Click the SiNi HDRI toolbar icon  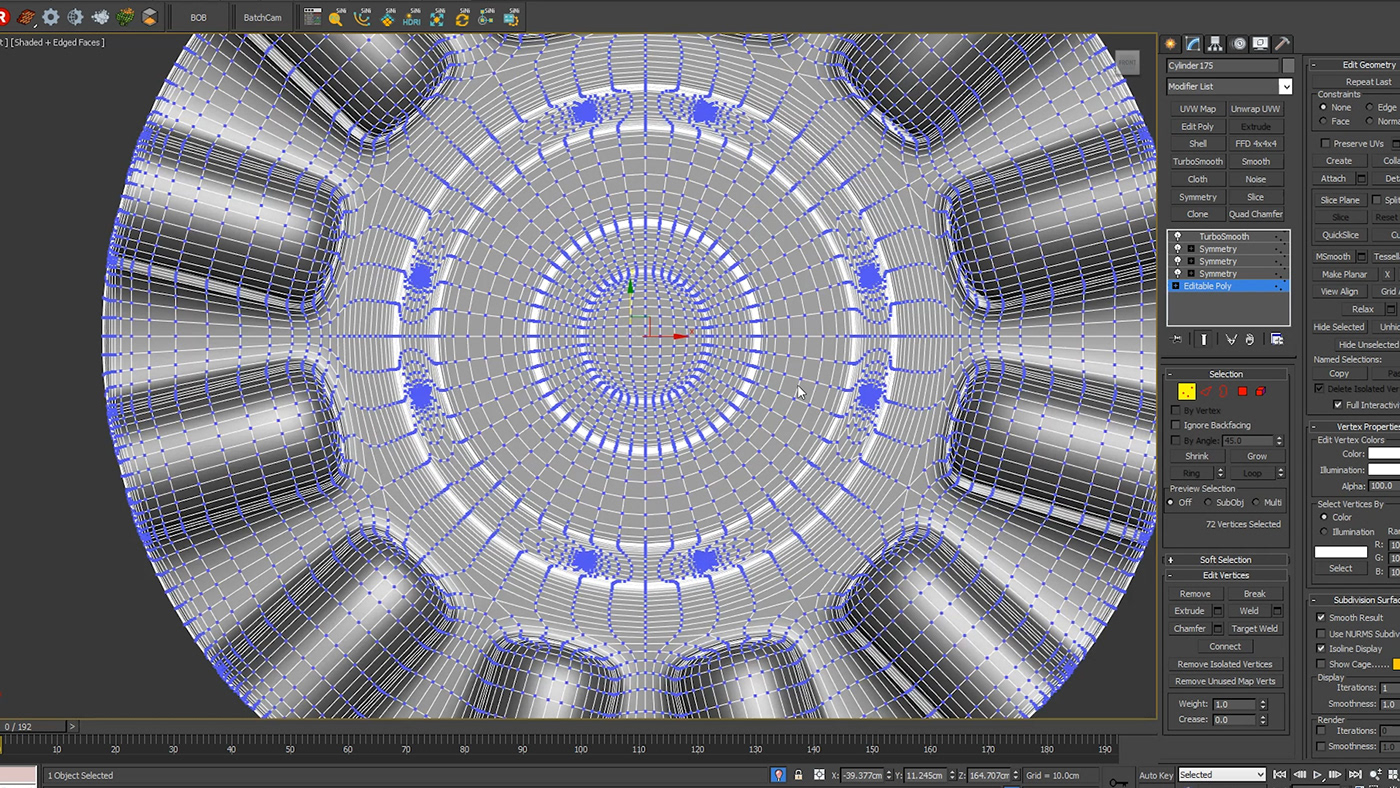click(411, 17)
